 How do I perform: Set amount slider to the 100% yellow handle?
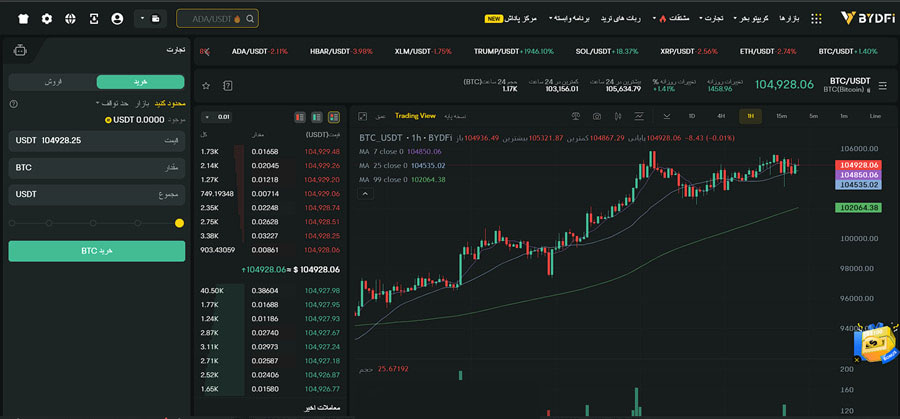tap(180, 223)
